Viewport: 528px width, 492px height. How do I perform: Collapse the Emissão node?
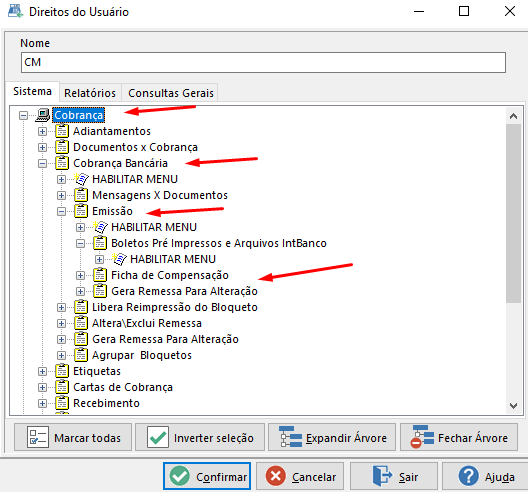(61, 211)
